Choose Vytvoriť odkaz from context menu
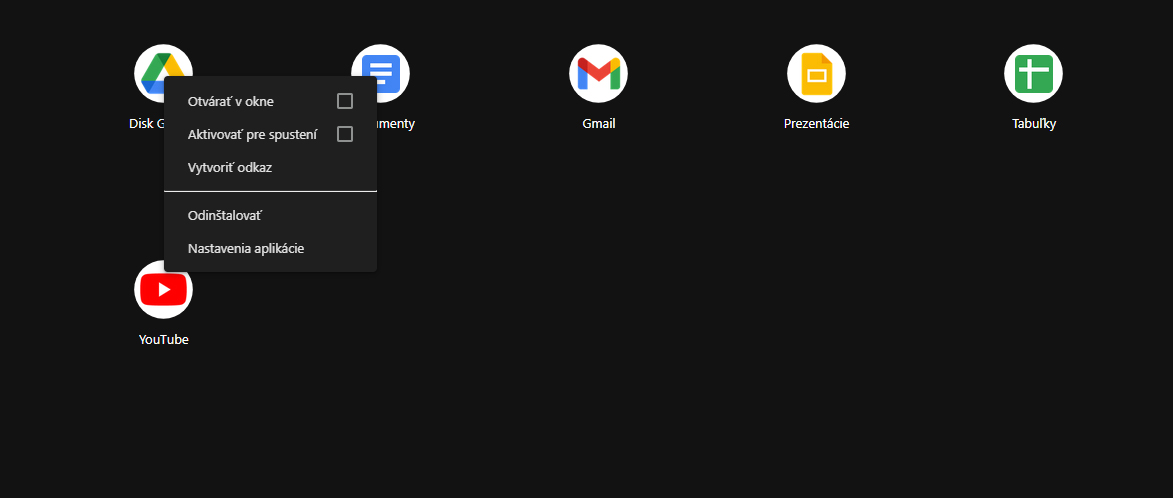 tap(270, 167)
